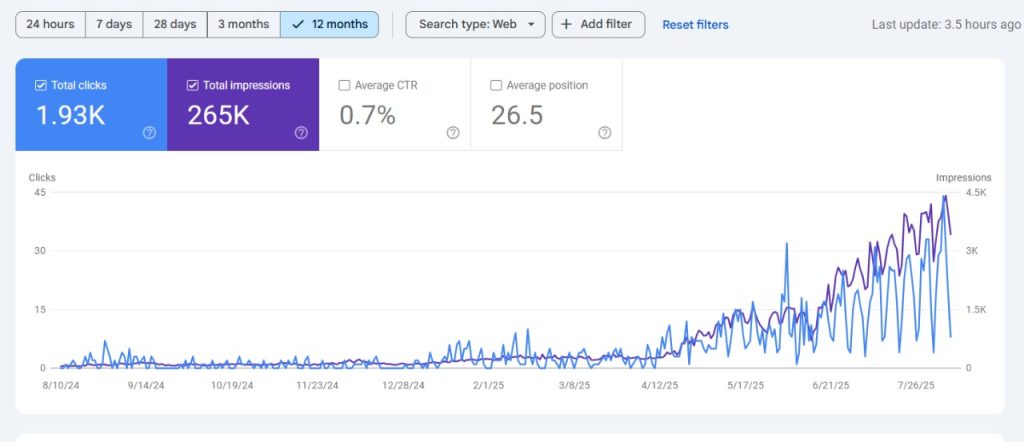Click checkmark icon on 12 months option
This screenshot has width=1024, height=442.
[297, 24]
